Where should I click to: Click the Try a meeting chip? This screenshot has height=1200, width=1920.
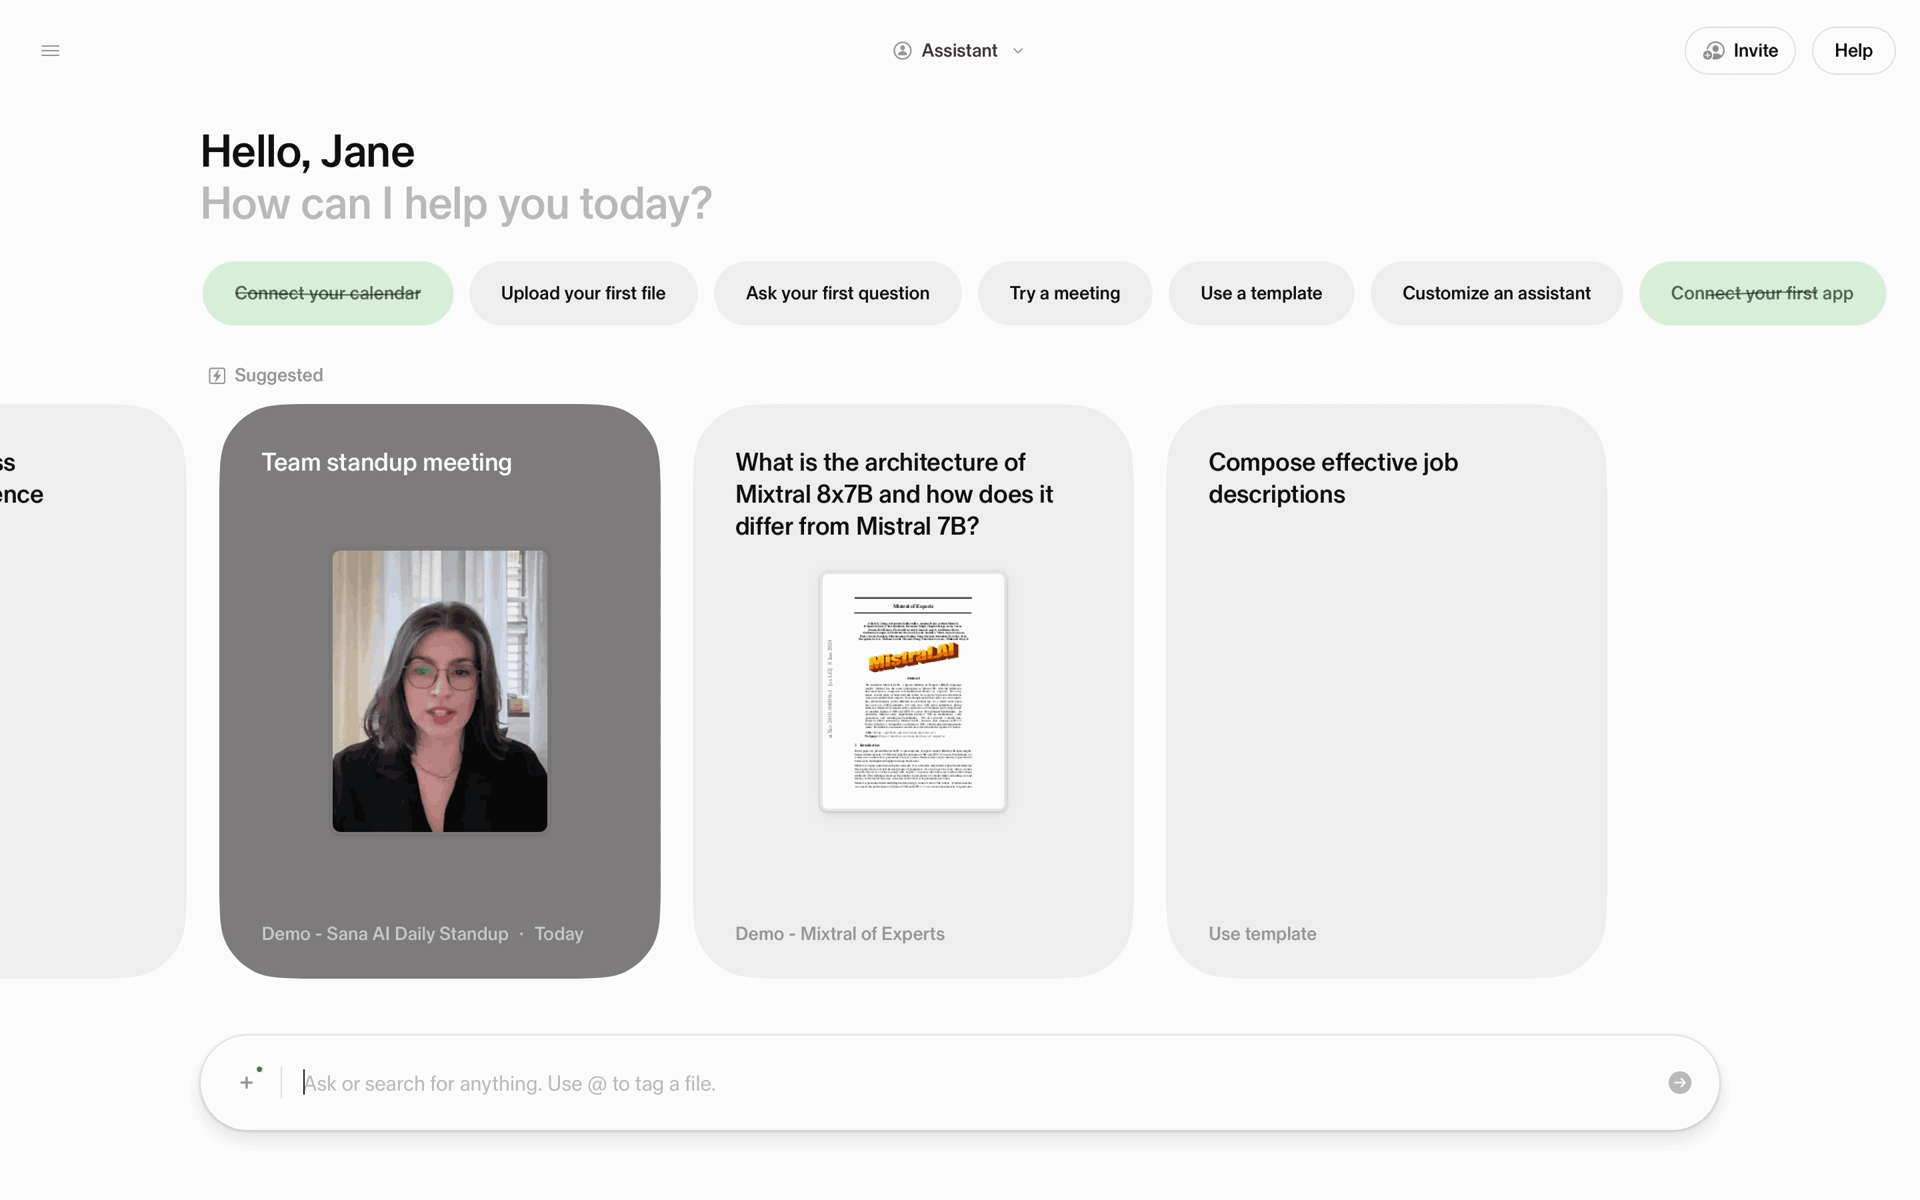pos(1065,293)
